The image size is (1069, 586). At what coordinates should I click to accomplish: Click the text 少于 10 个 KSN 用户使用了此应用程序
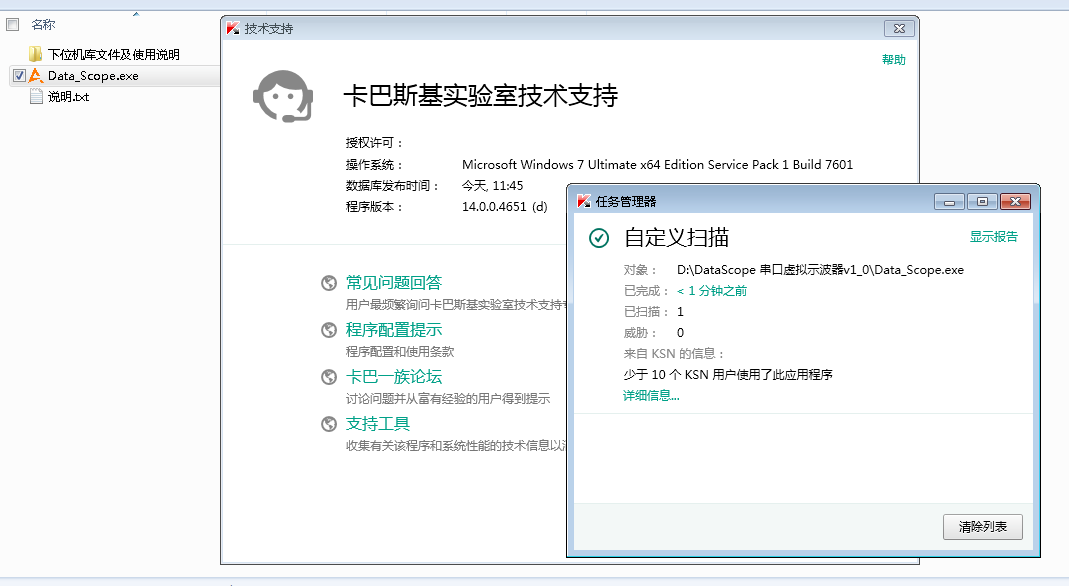coord(728,375)
